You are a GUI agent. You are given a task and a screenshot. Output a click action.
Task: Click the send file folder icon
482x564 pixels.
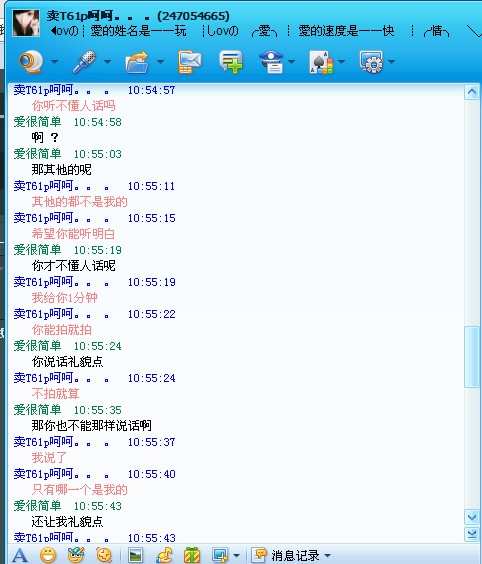(137, 63)
